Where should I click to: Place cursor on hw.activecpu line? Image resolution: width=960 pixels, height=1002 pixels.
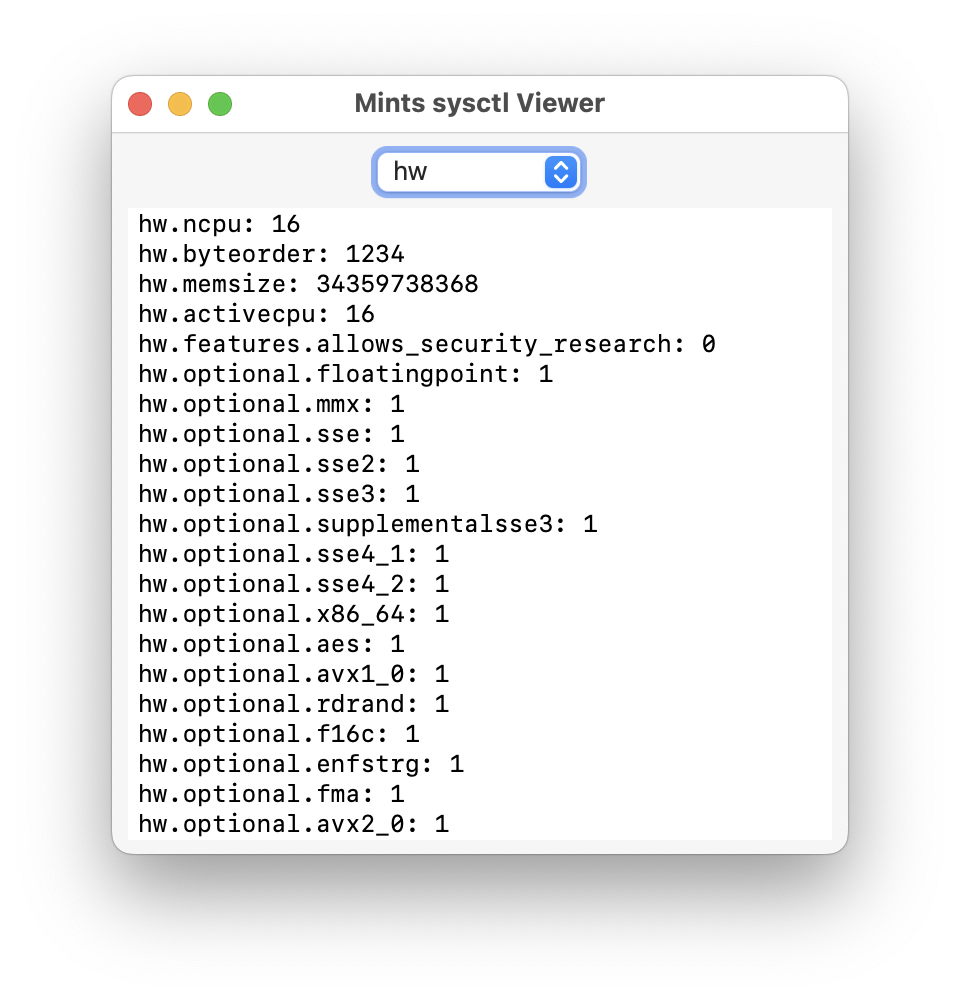(x=256, y=314)
